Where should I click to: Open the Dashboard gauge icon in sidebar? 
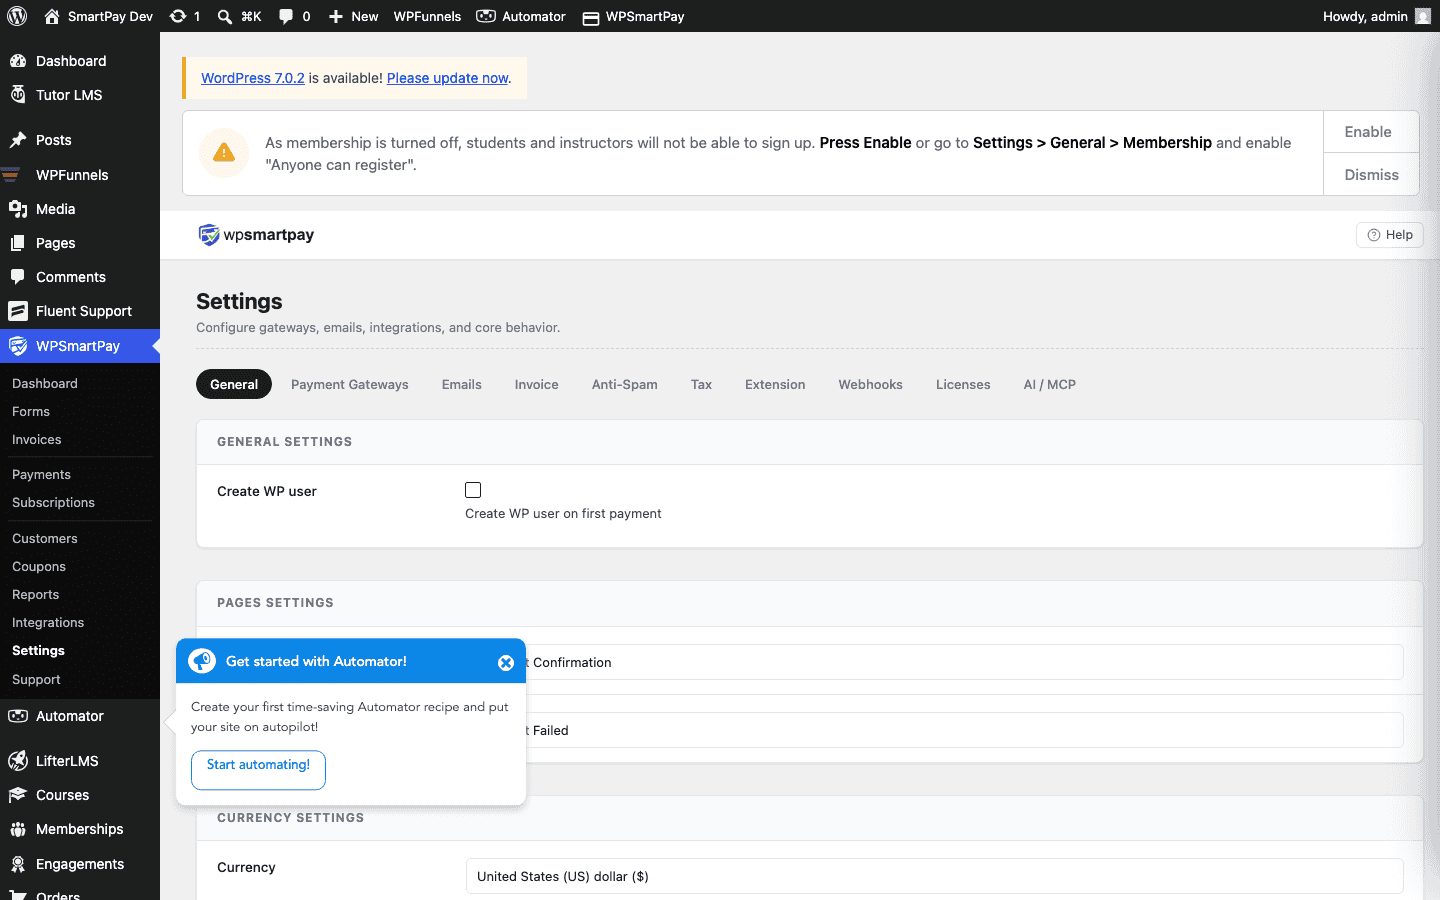[x=18, y=61]
